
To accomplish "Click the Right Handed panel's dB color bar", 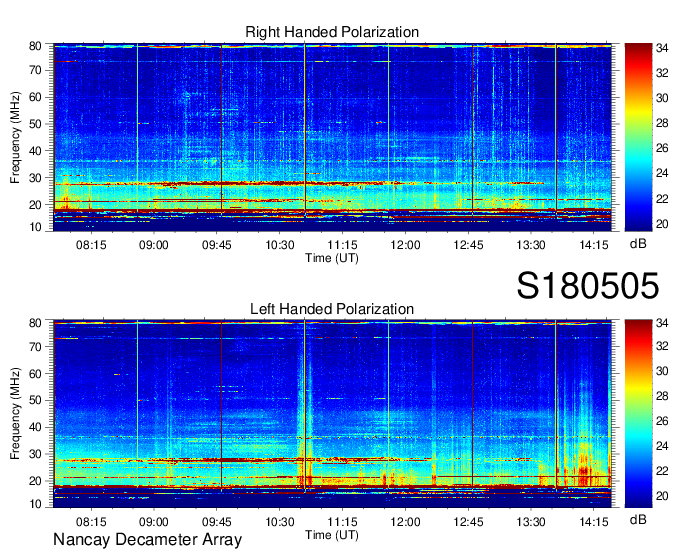I will pyautogui.click(x=638, y=137).
